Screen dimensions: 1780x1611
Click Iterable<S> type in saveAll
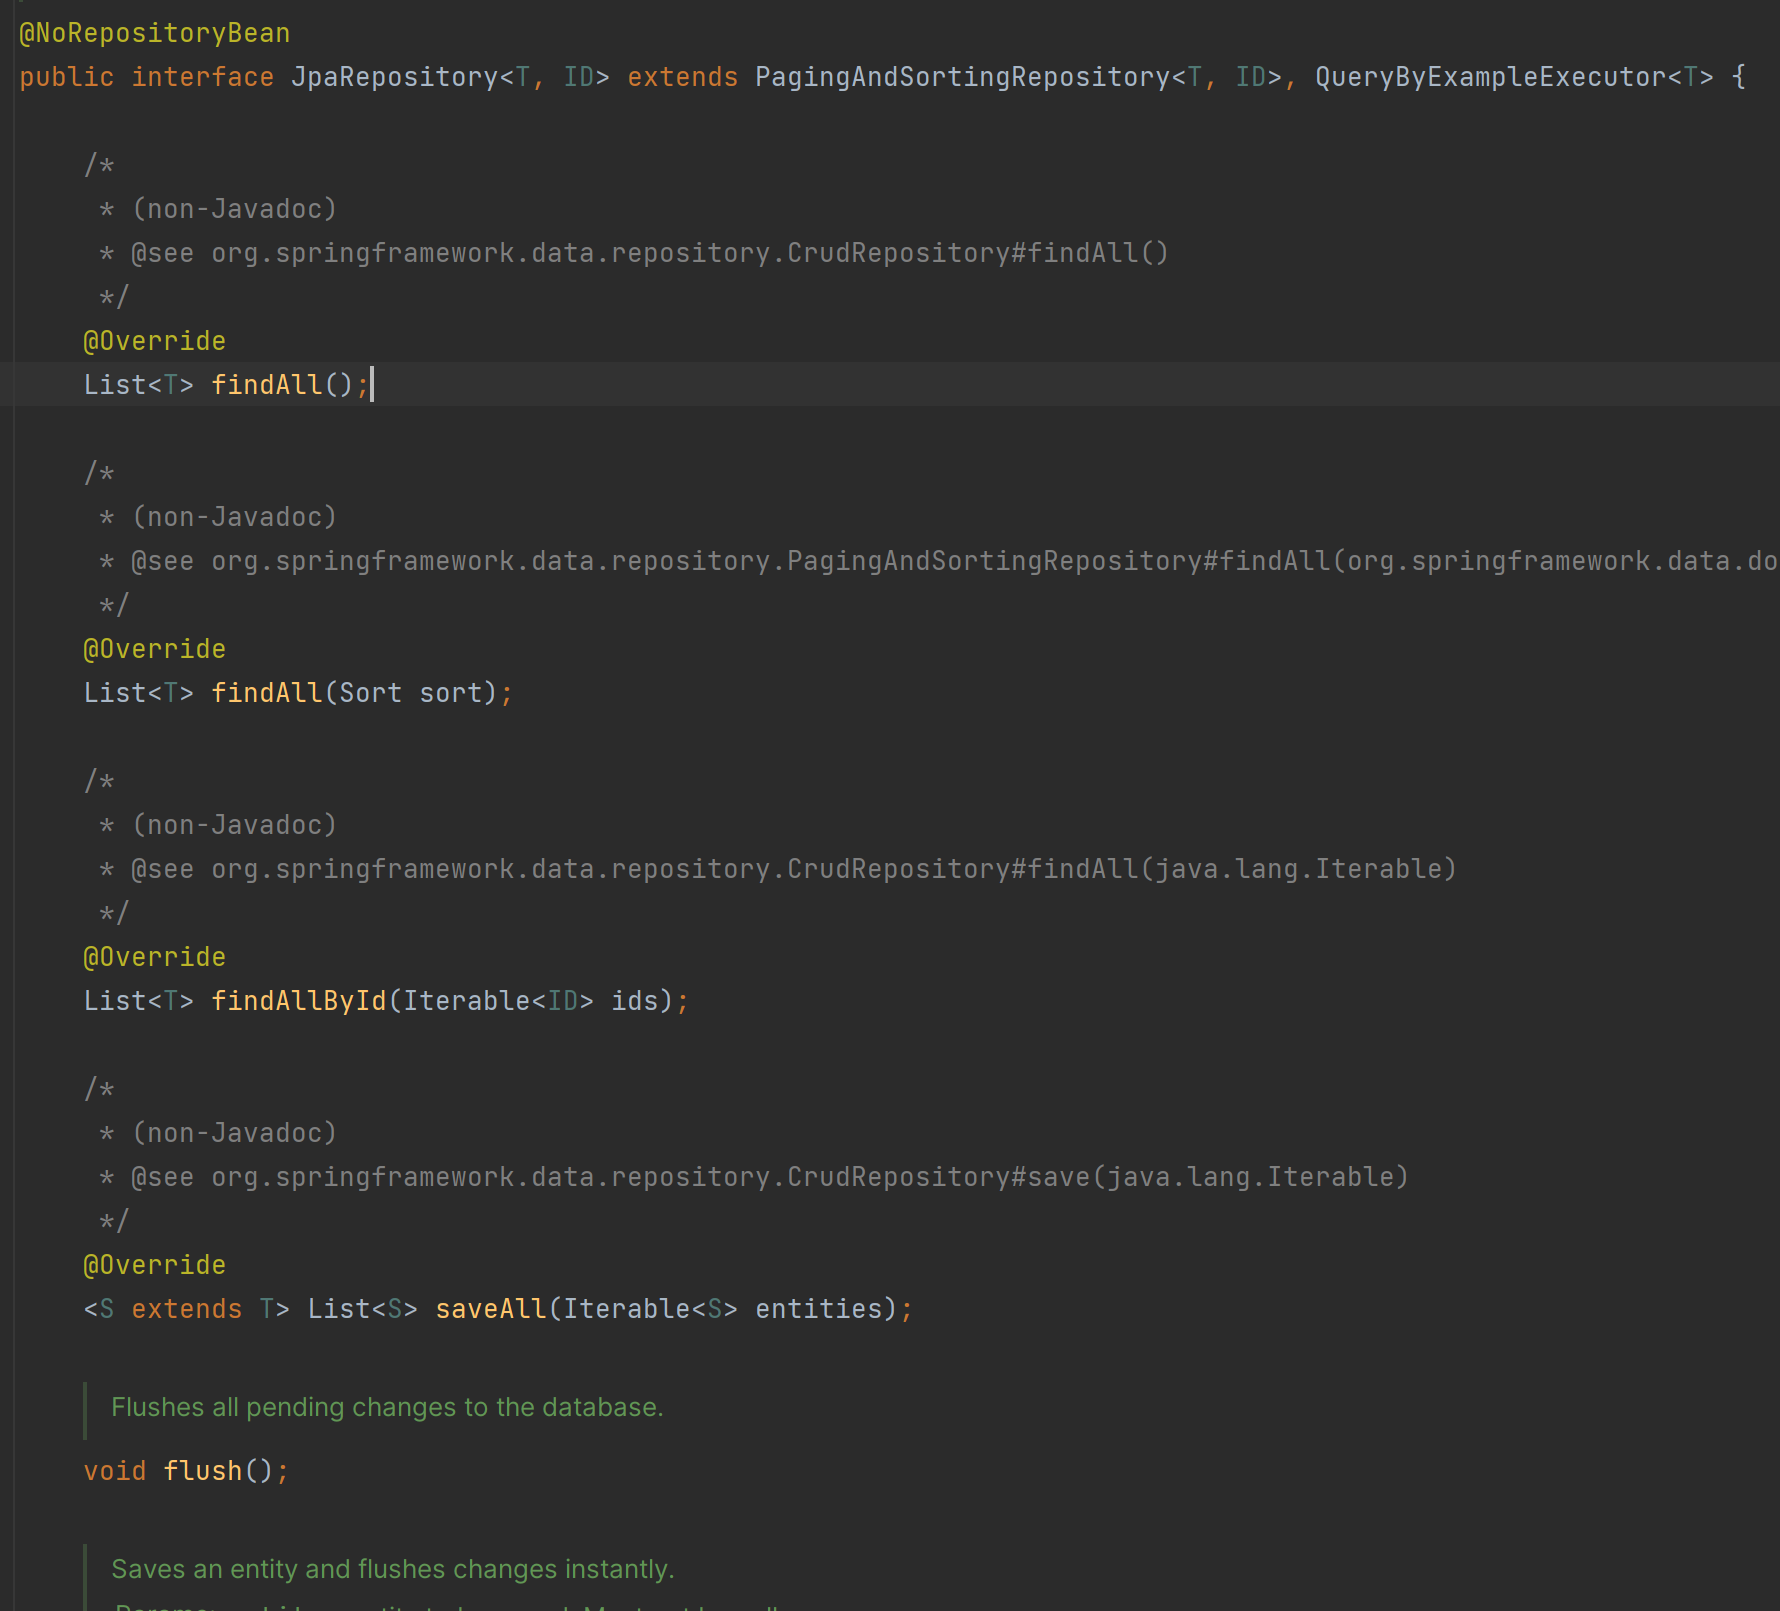pos(651,1309)
